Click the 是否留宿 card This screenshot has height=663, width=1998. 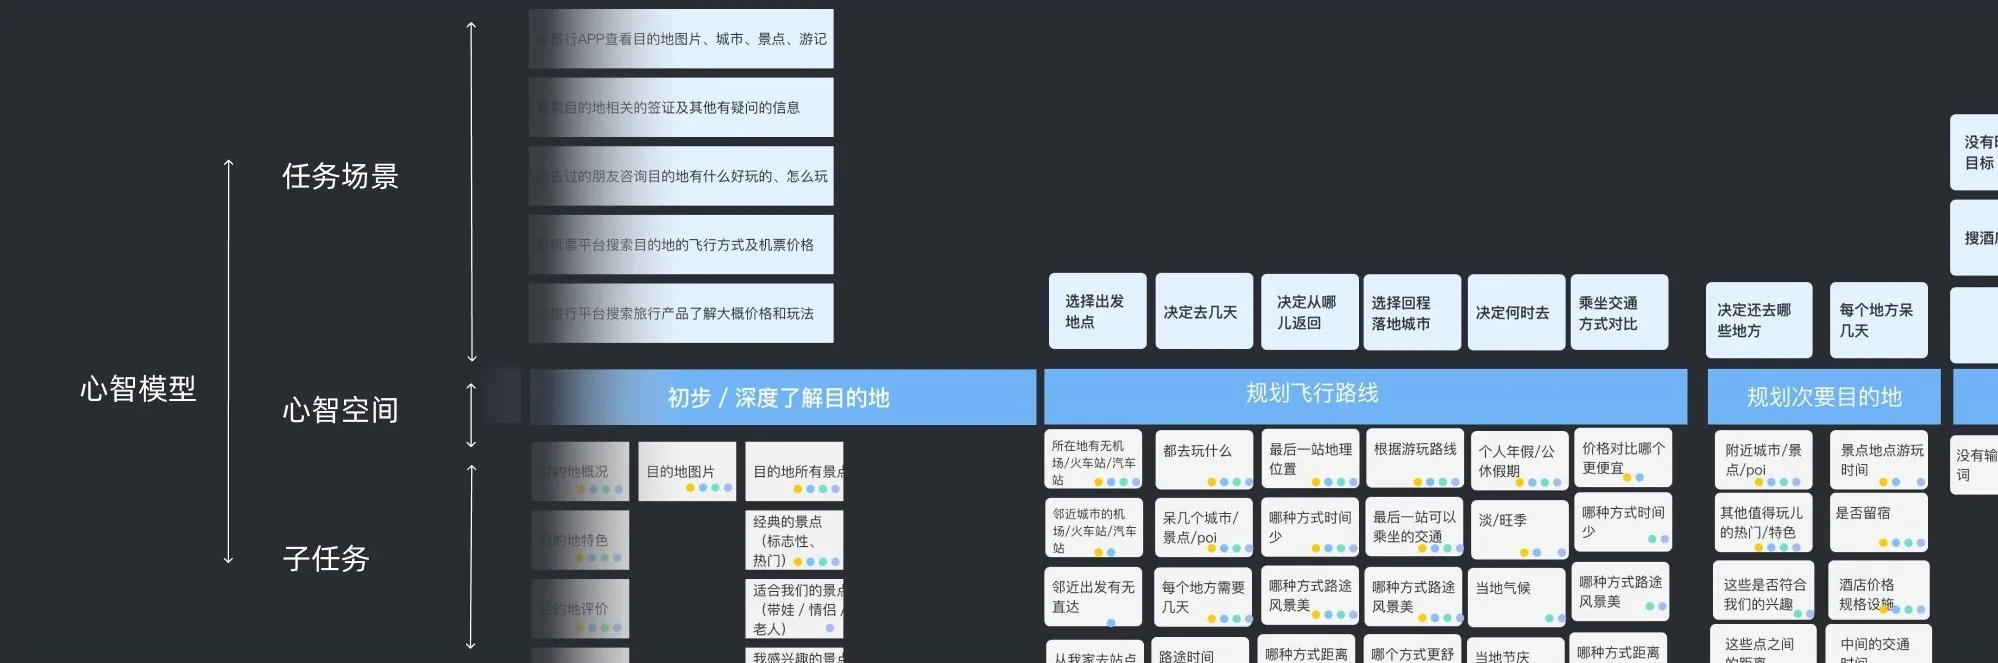point(1880,522)
